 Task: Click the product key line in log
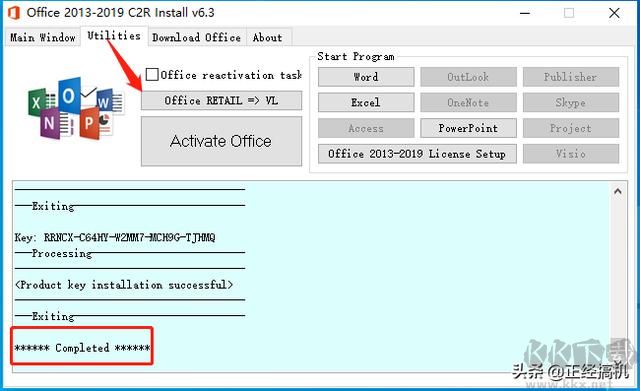[x=115, y=238]
